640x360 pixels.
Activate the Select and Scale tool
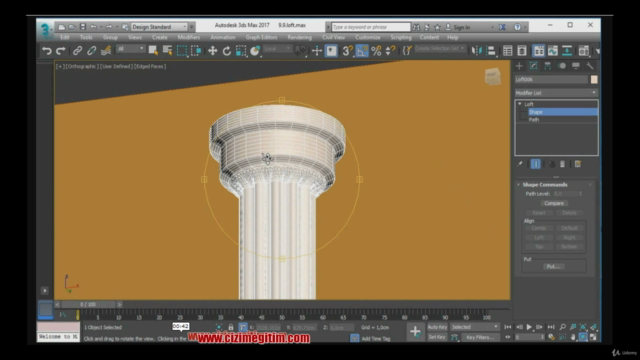(241, 51)
